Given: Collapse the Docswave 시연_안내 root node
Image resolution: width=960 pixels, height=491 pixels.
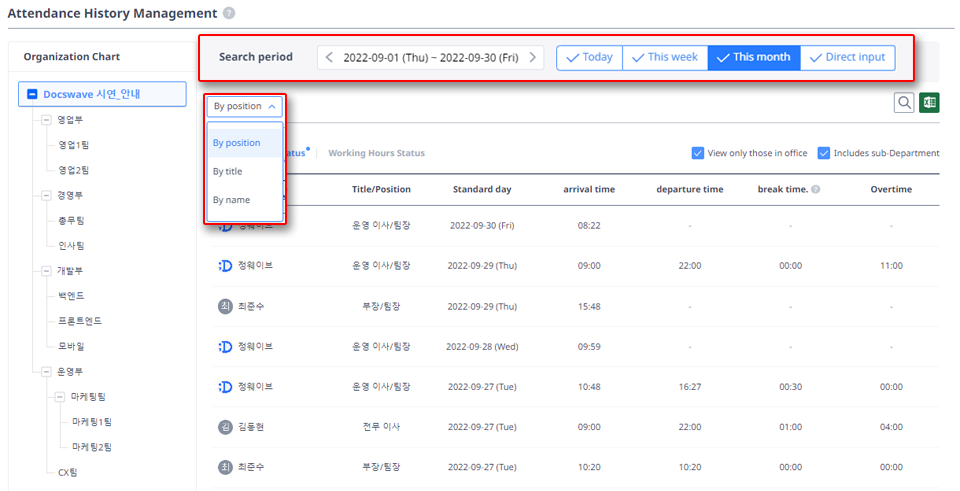Looking at the screenshot, I should (32, 94).
